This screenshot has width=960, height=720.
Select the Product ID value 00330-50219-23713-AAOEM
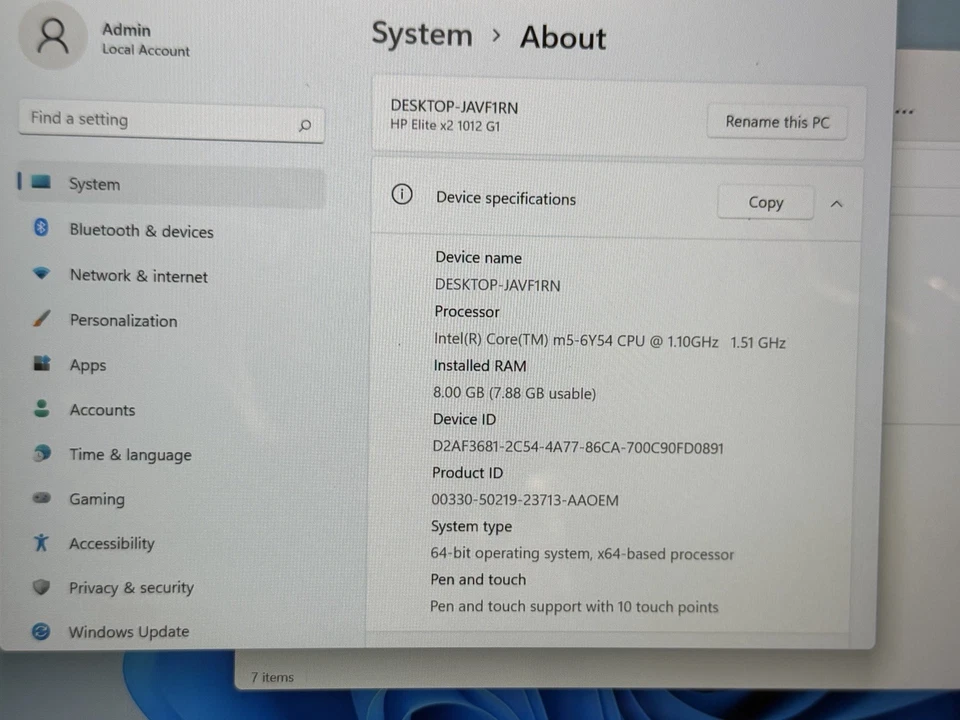pos(525,500)
